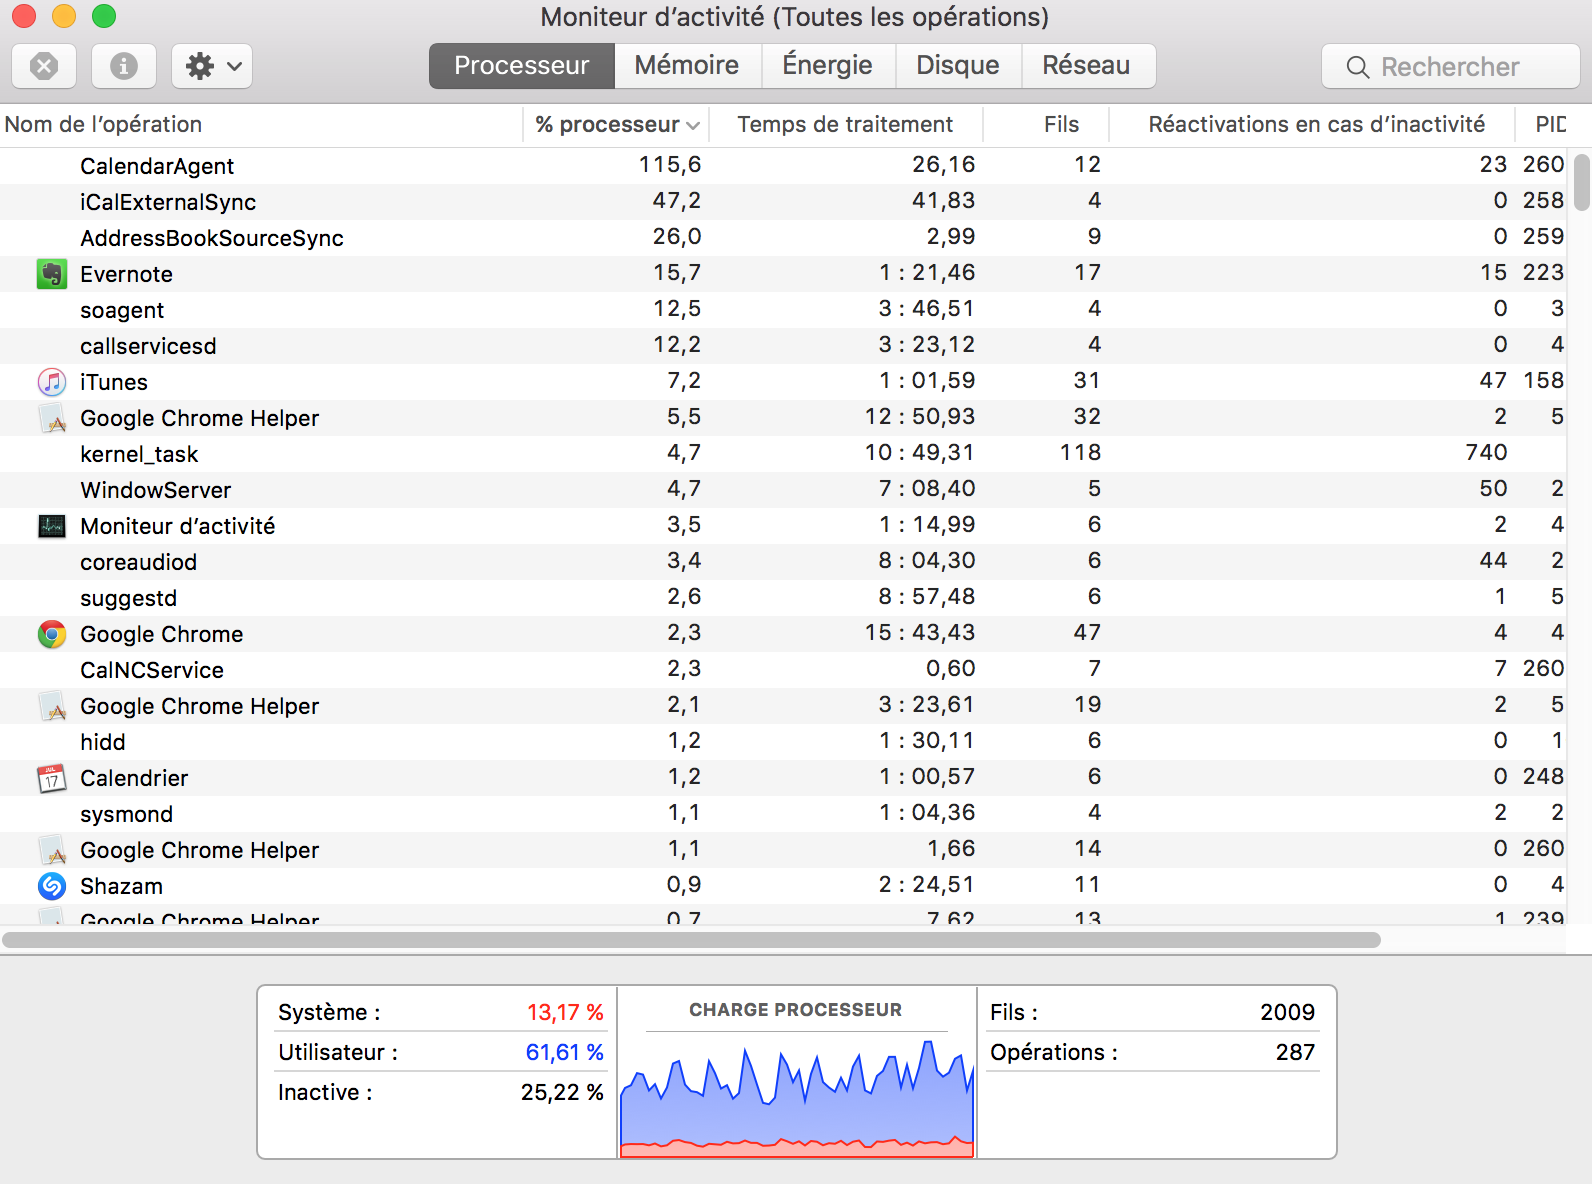The height and width of the screenshot is (1184, 1592).
Task: Click the 115,6 CPU percent value
Action: pyautogui.click(x=670, y=164)
